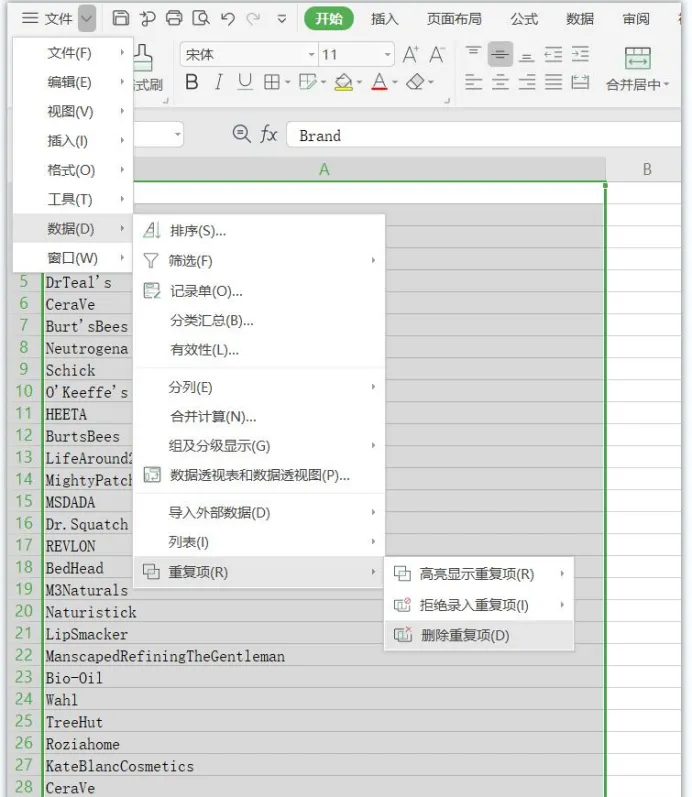
Task: Select row 22 header
Action: [24, 655]
